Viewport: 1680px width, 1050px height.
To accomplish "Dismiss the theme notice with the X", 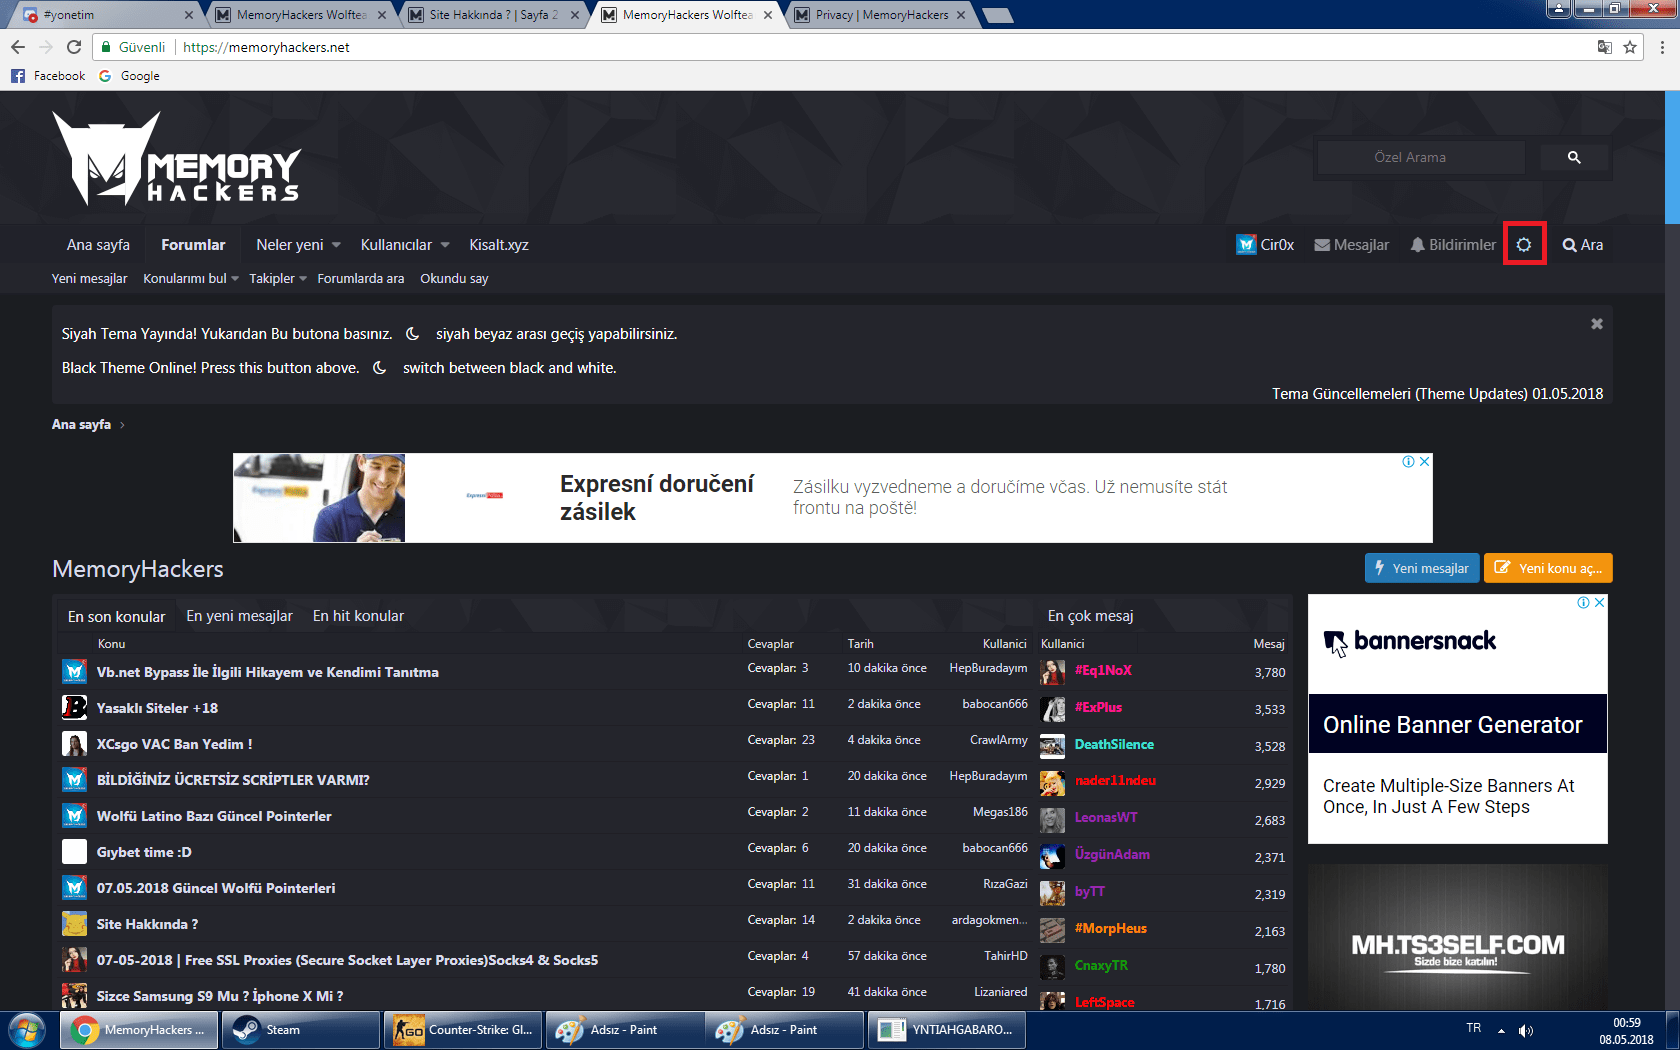I will click(1596, 324).
